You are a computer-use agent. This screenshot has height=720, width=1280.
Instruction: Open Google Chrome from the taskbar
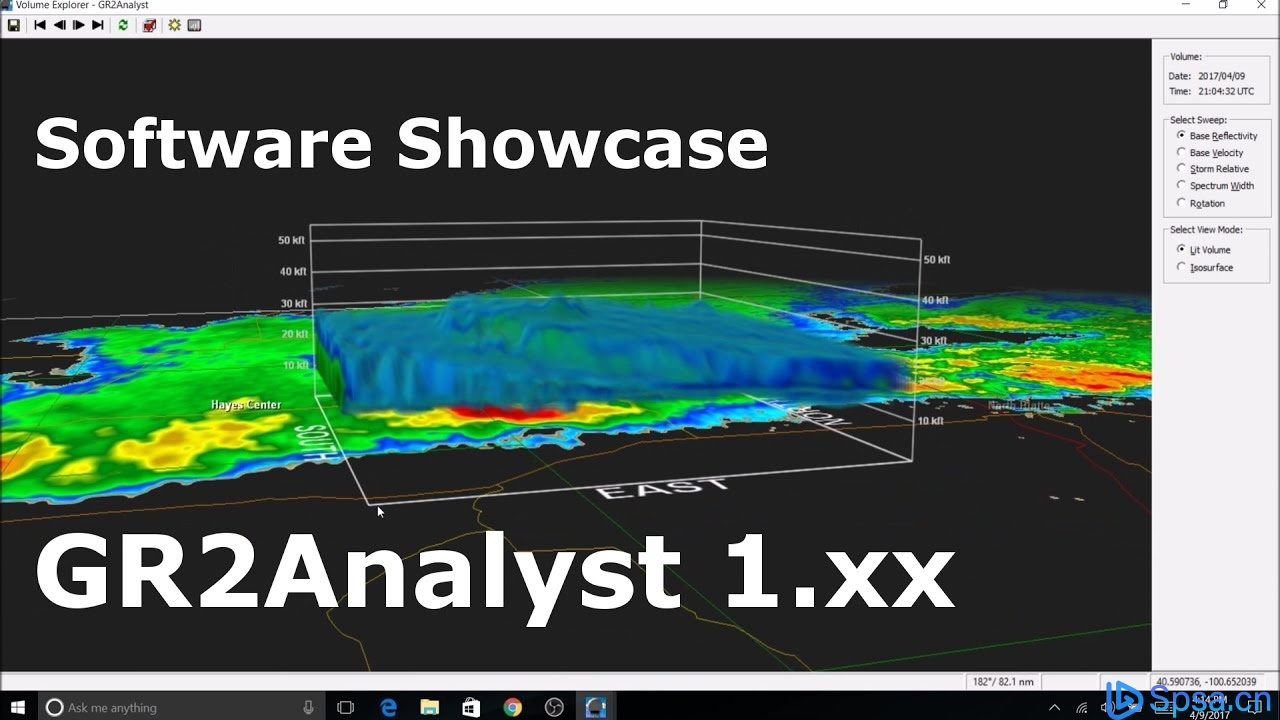pos(513,707)
